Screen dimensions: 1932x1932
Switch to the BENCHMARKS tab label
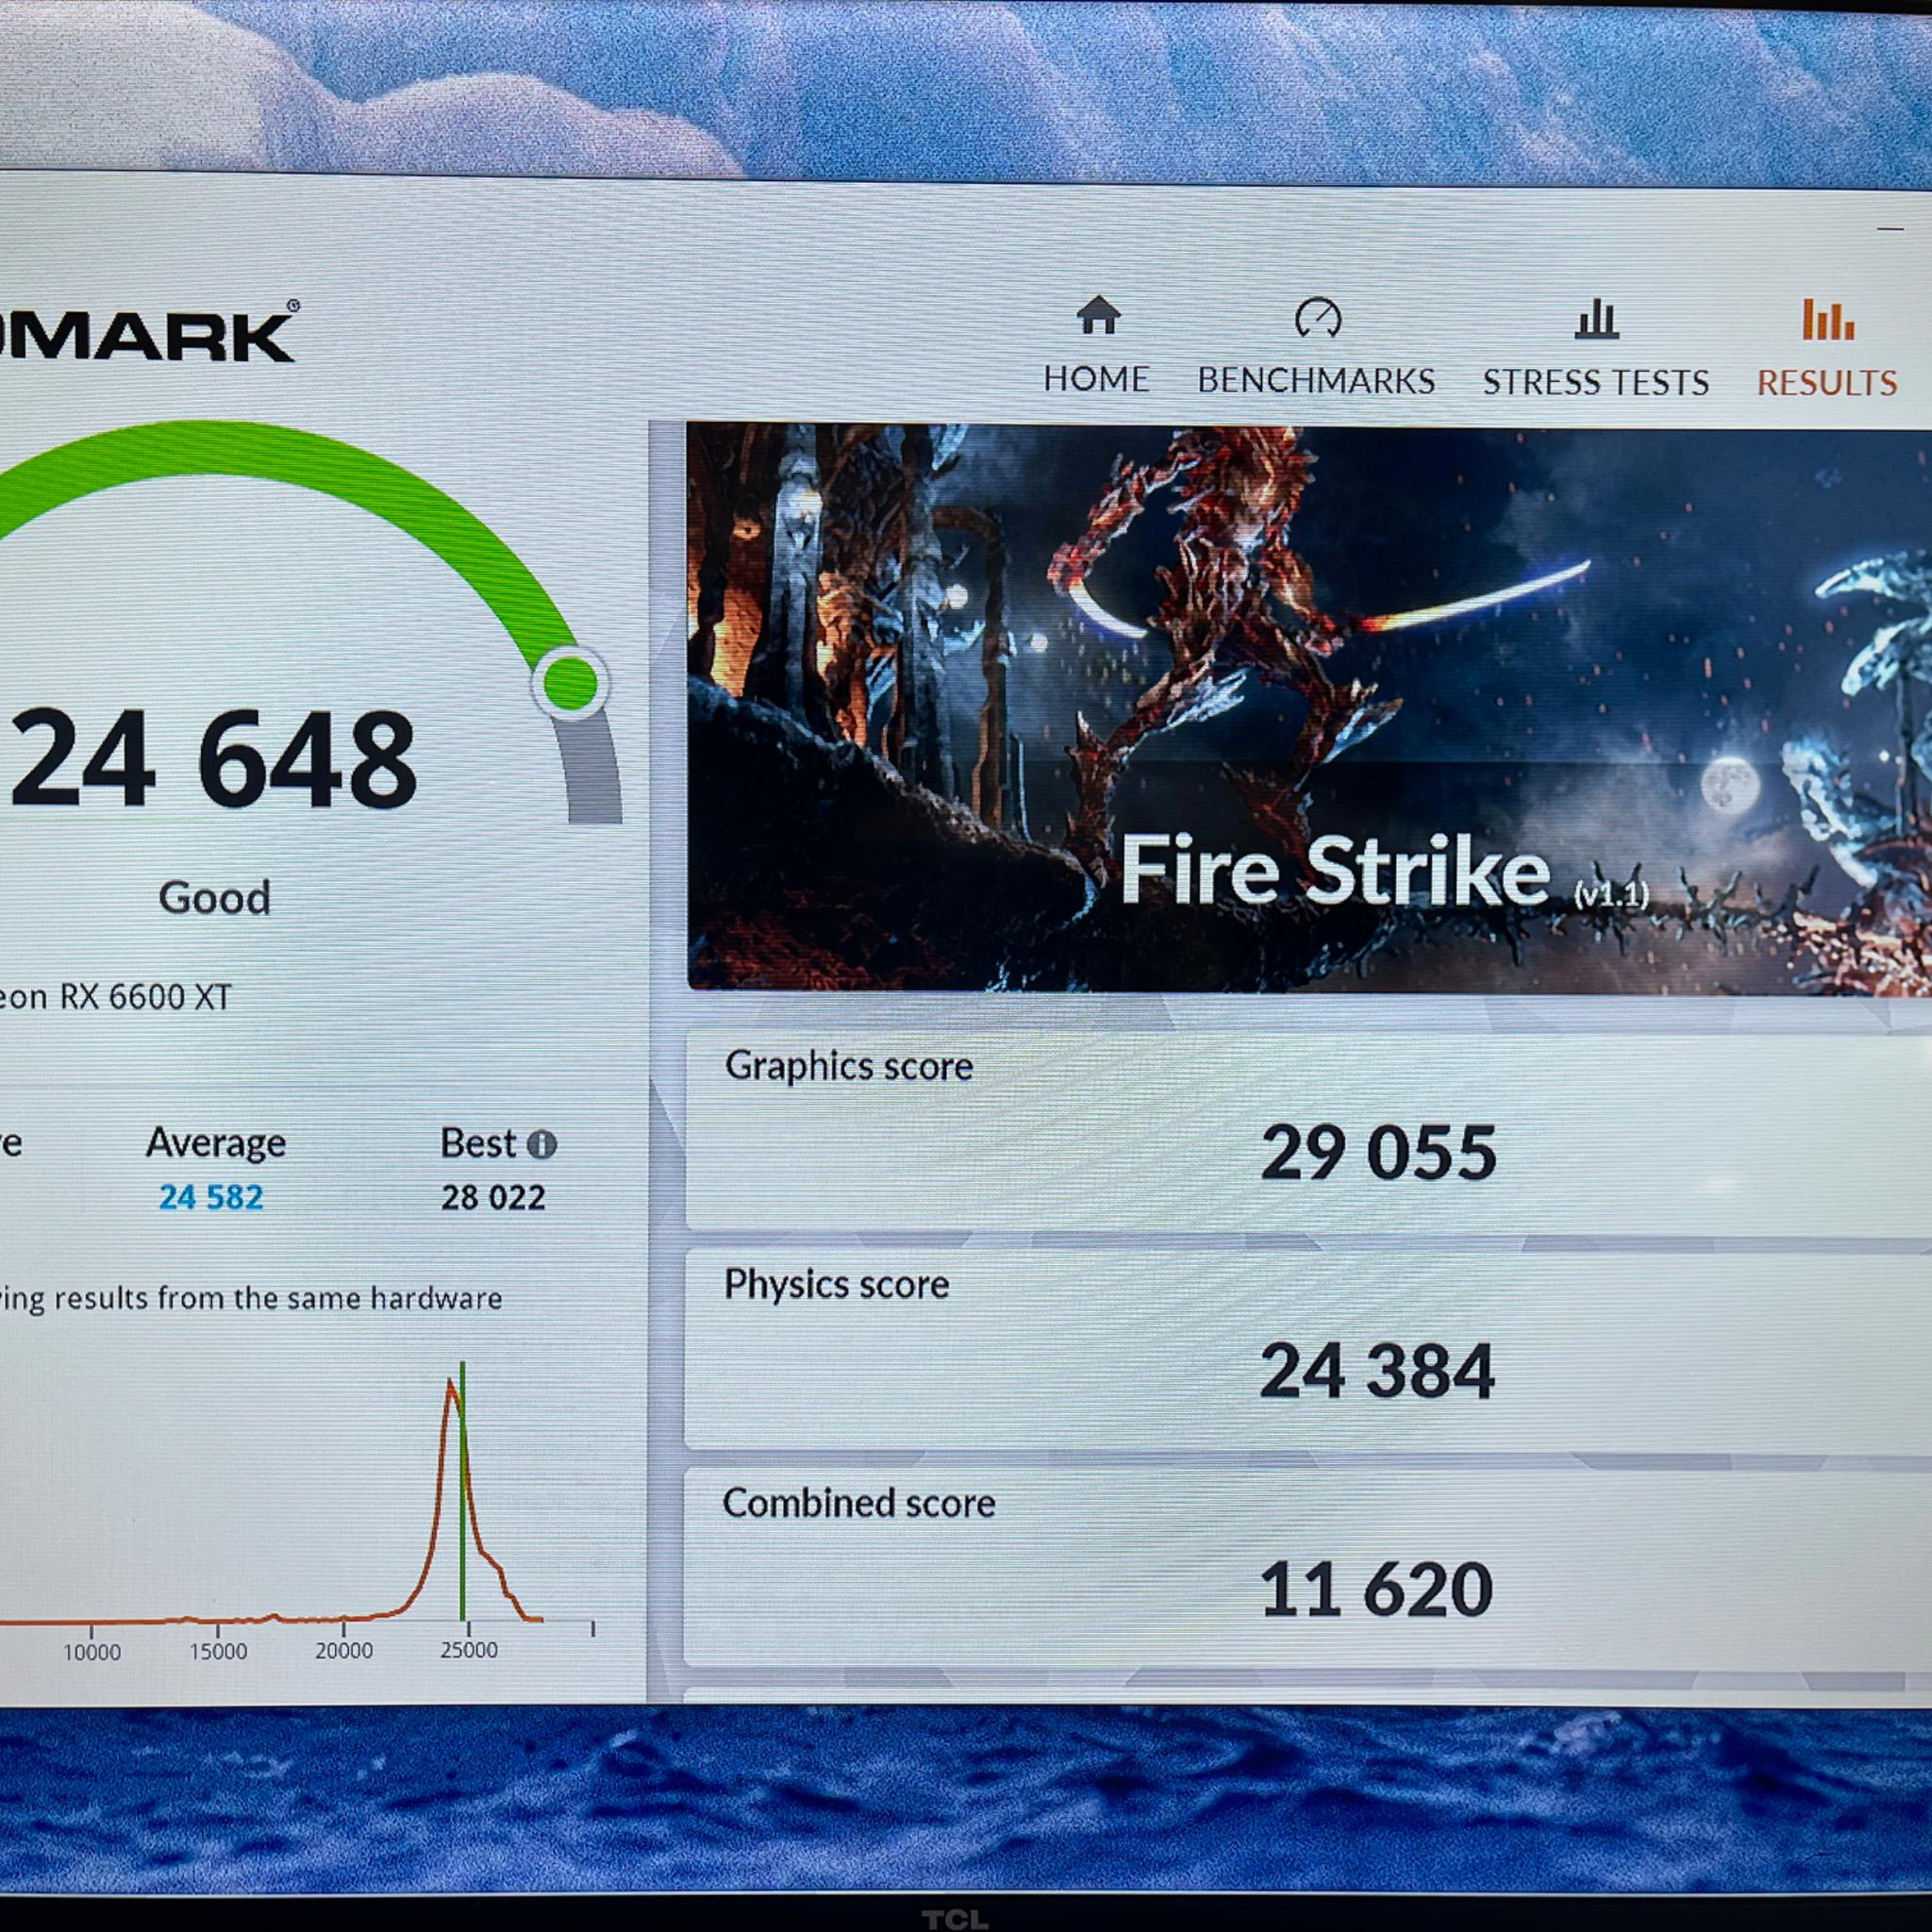[x=1316, y=381]
